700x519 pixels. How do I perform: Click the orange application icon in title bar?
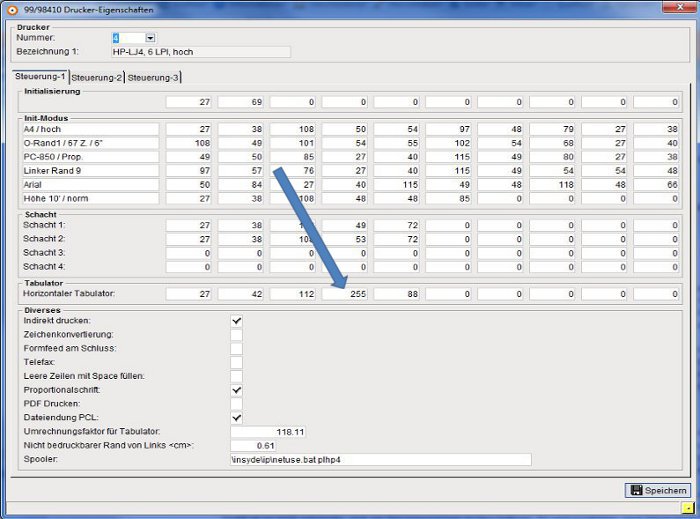(12, 9)
